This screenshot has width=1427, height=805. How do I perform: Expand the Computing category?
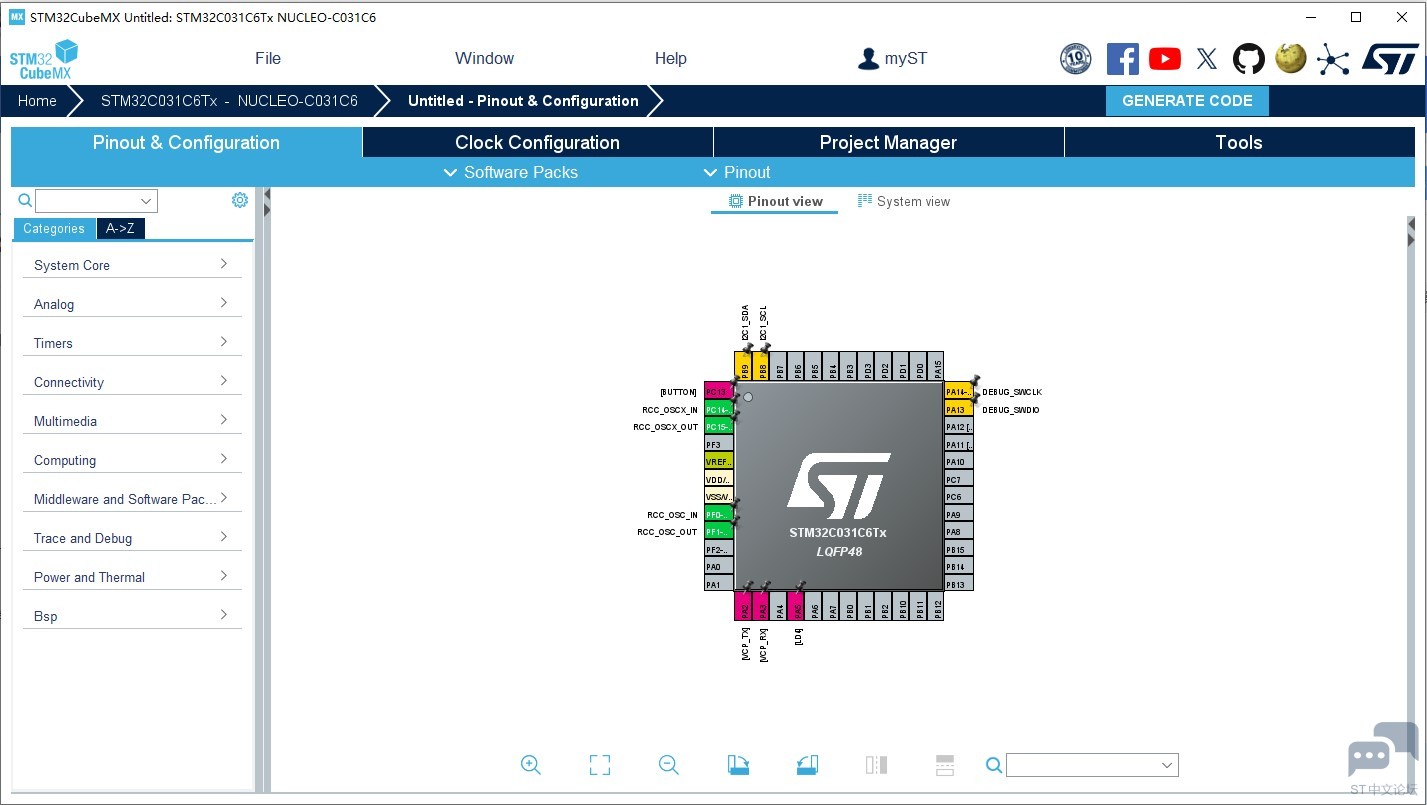pos(132,460)
